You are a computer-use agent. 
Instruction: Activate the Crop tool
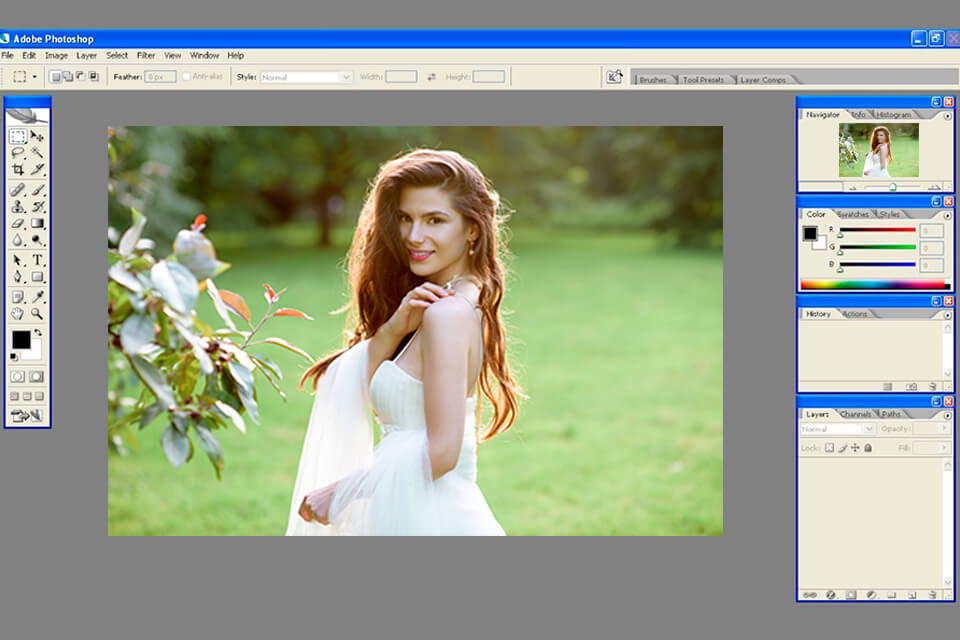18,170
